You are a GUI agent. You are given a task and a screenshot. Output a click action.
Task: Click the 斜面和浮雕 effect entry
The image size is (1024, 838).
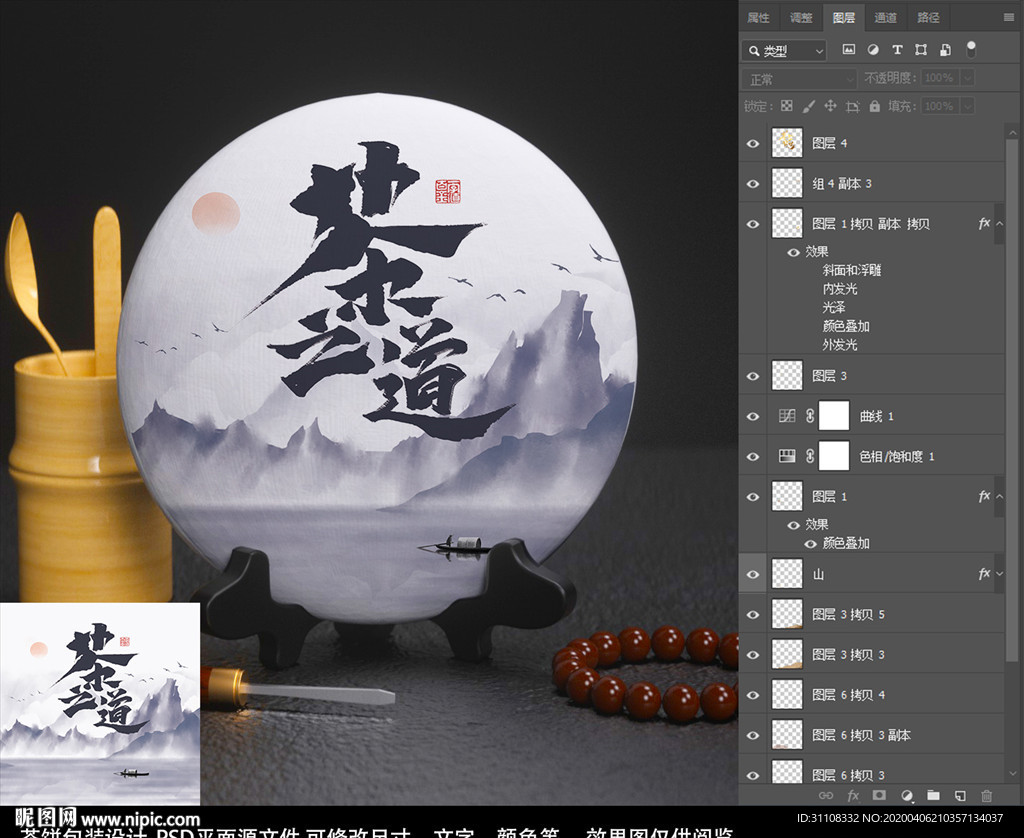point(852,270)
